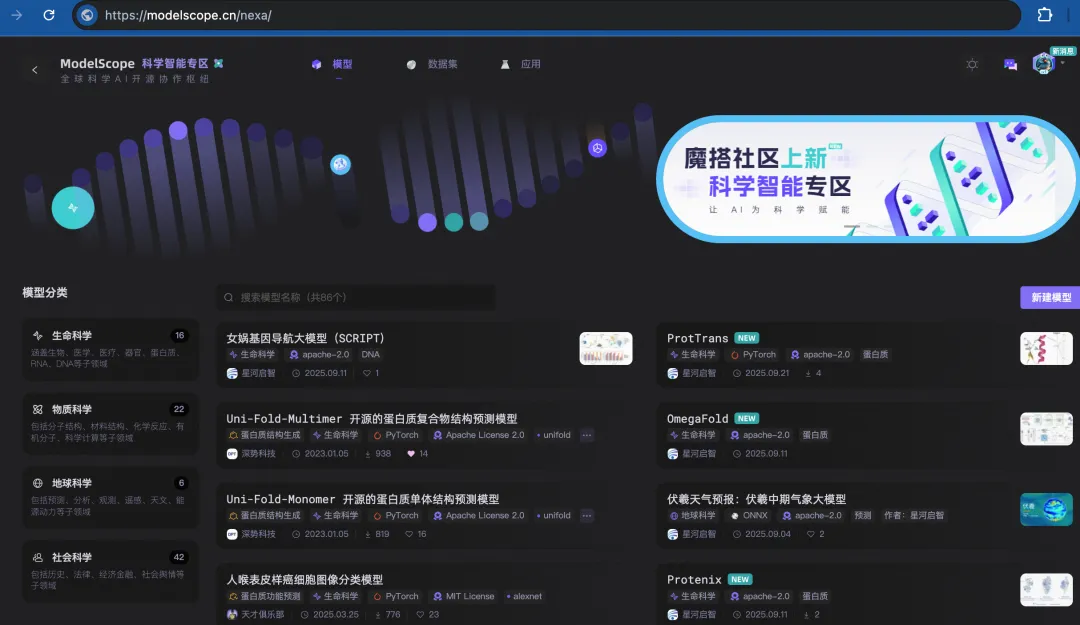Click the ProtTrans thumbnail image
This screenshot has height=625, width=1080.
[1046, 349]
